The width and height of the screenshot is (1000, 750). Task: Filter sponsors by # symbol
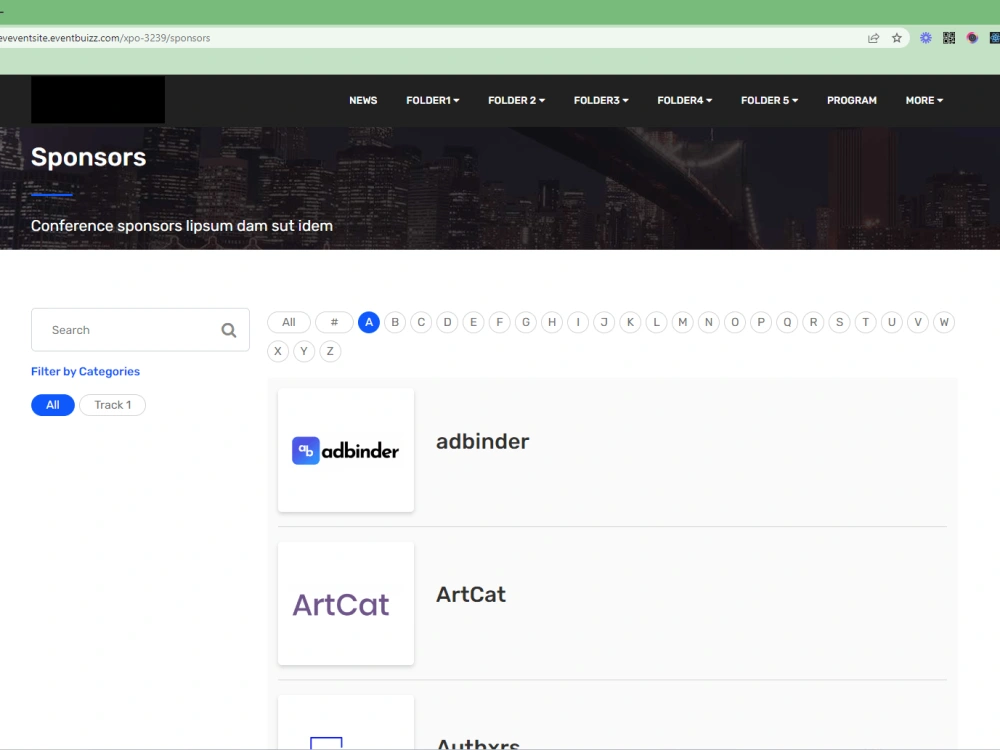[334, 322]
